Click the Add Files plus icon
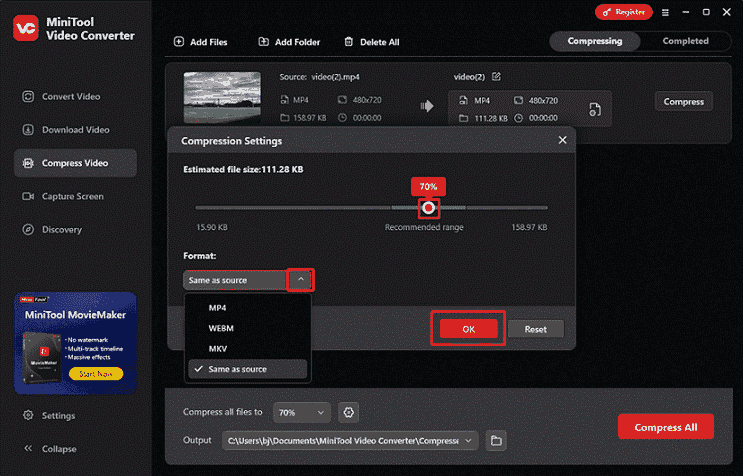 click(179, 41)
